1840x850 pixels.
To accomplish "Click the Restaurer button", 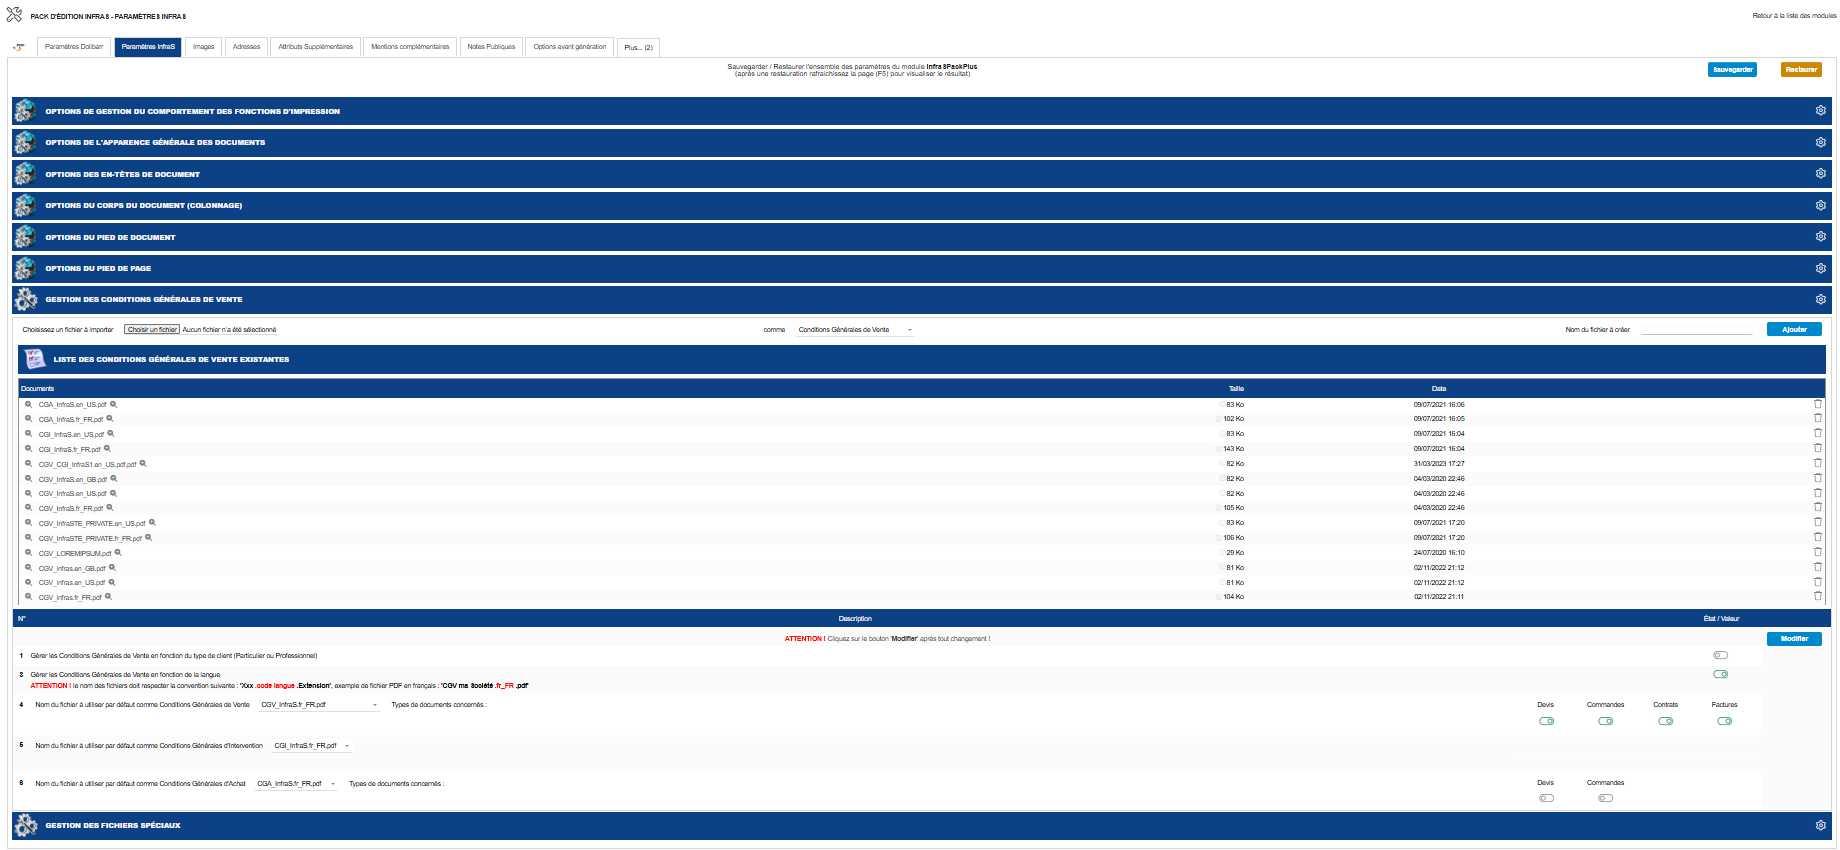I will pyautogui.click(x=1801, y=70).
